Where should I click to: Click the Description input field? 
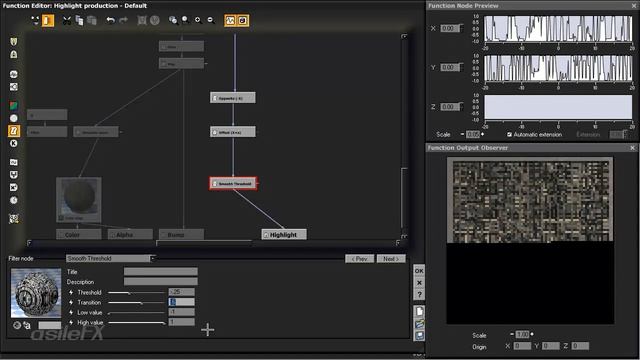pyautogui.click(x=161, y=282)
